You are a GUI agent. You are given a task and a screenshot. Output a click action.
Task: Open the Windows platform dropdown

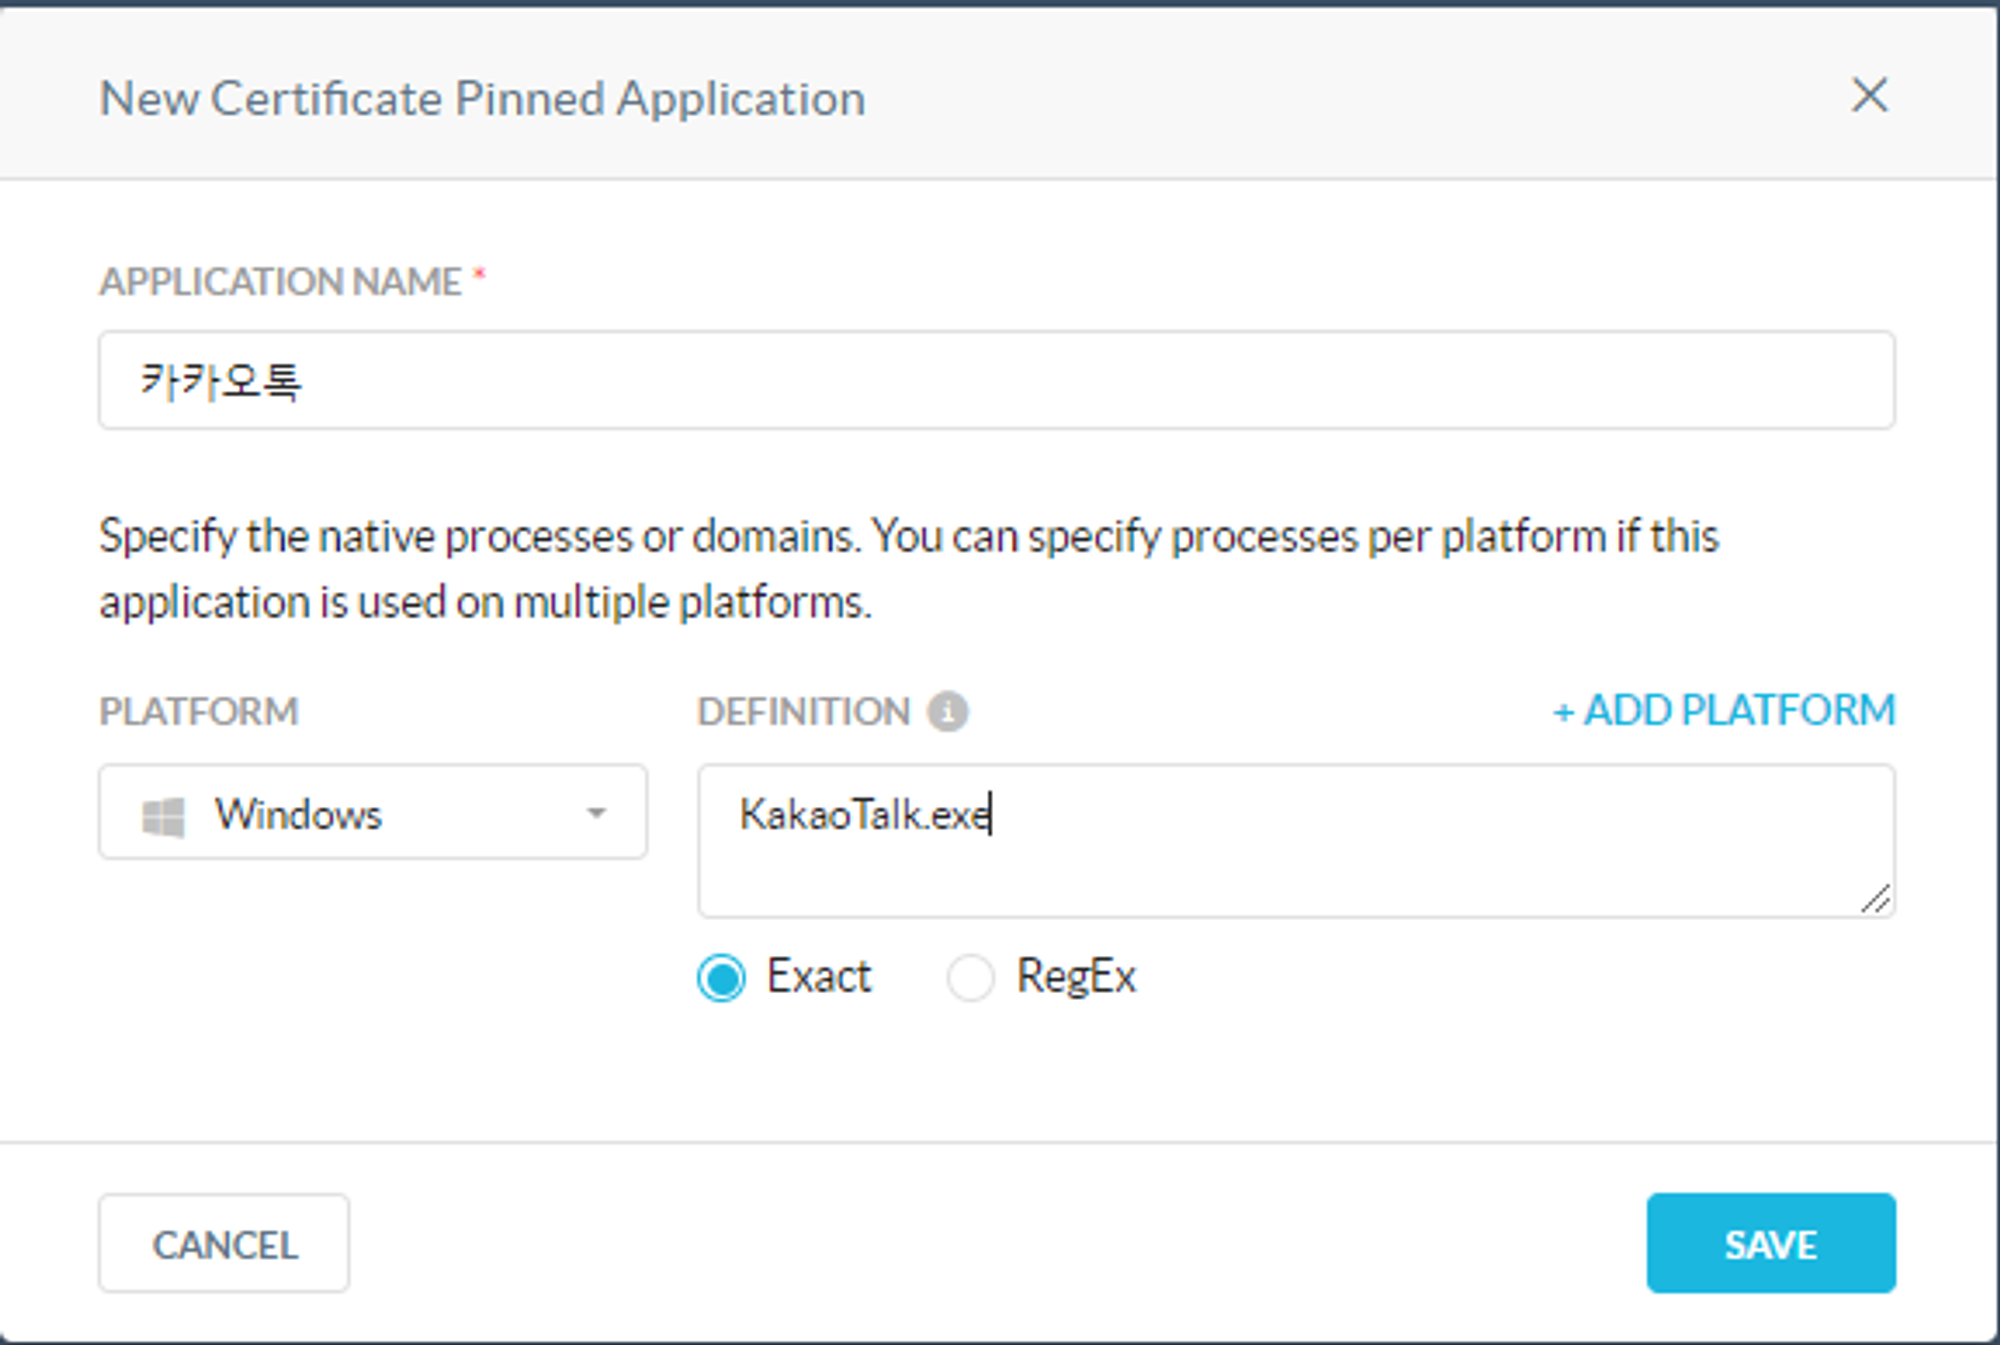372,813
